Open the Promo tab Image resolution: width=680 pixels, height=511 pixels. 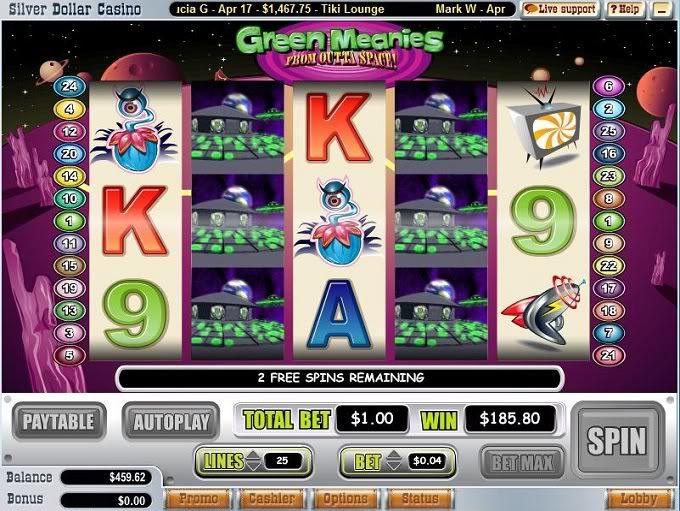click(198, 498)
